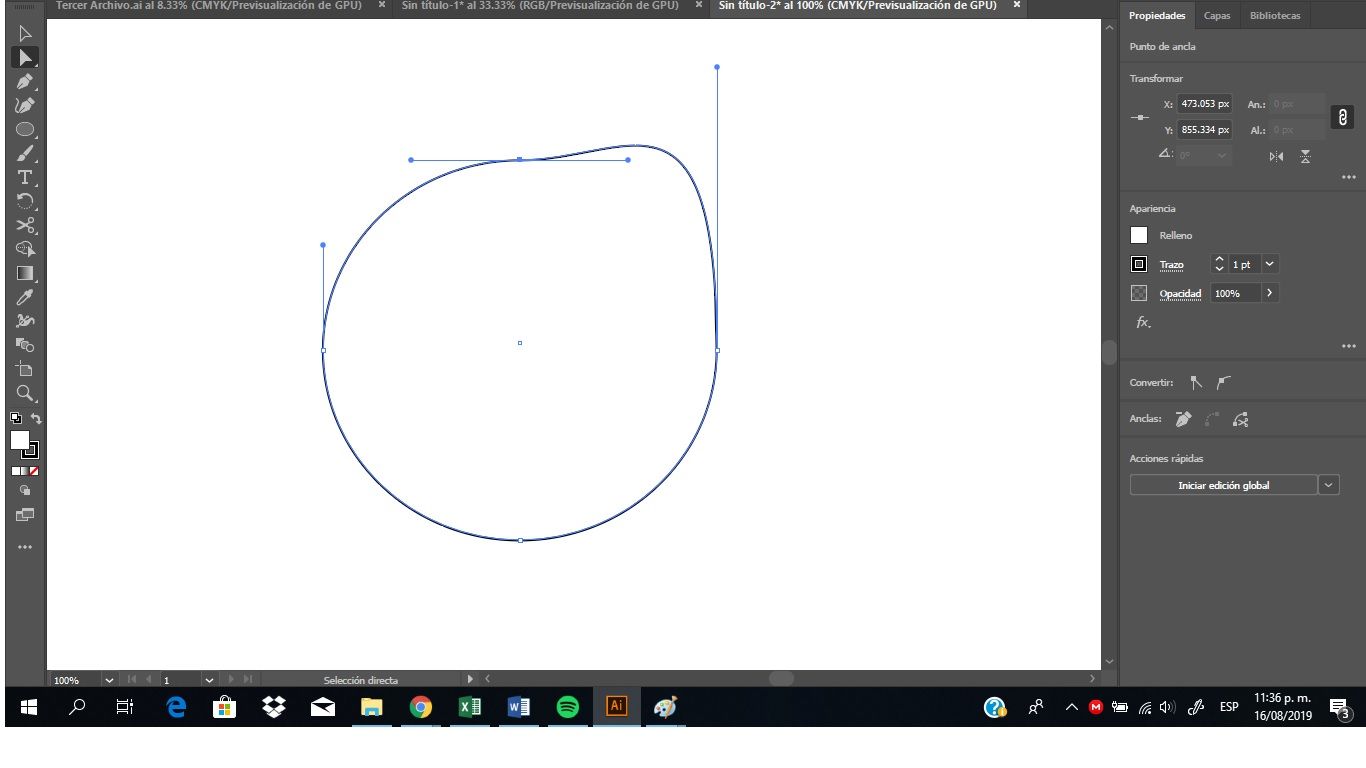Viewport: 1366px width, 768px height.
Task: Select the Artboard tool
Action: (25, 370)
